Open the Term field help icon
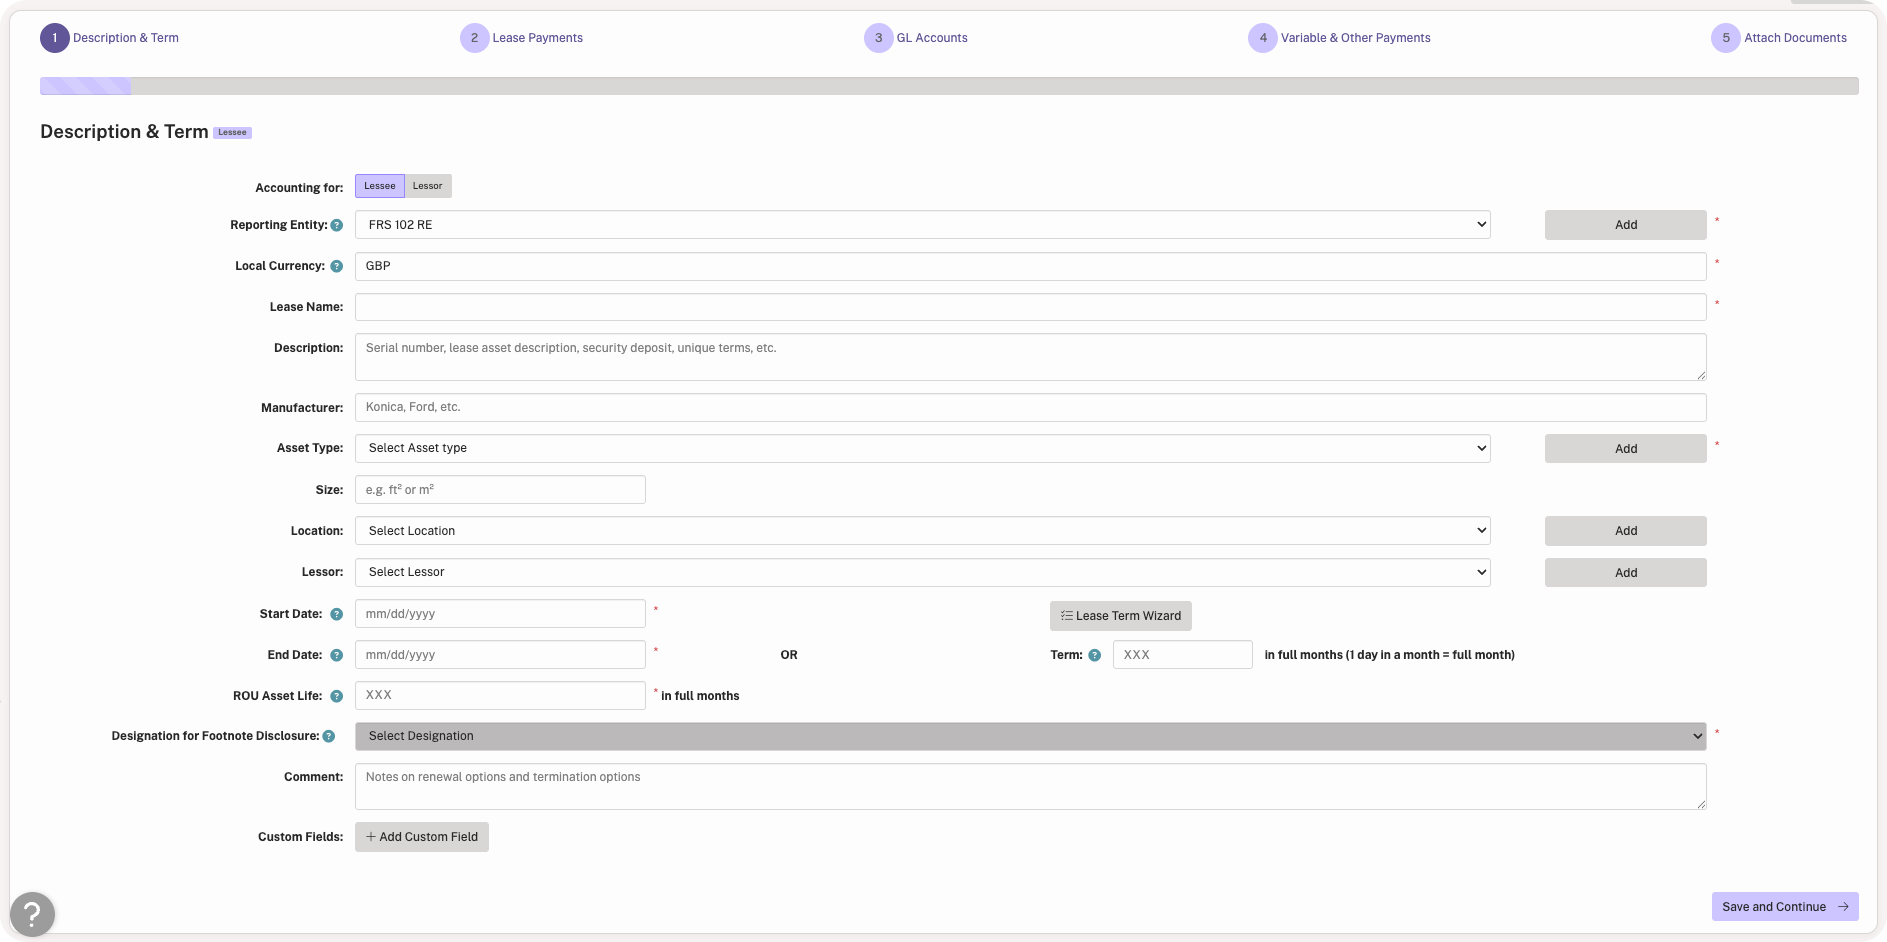Screen dimensions: 1887x942 pos(1095,655)
